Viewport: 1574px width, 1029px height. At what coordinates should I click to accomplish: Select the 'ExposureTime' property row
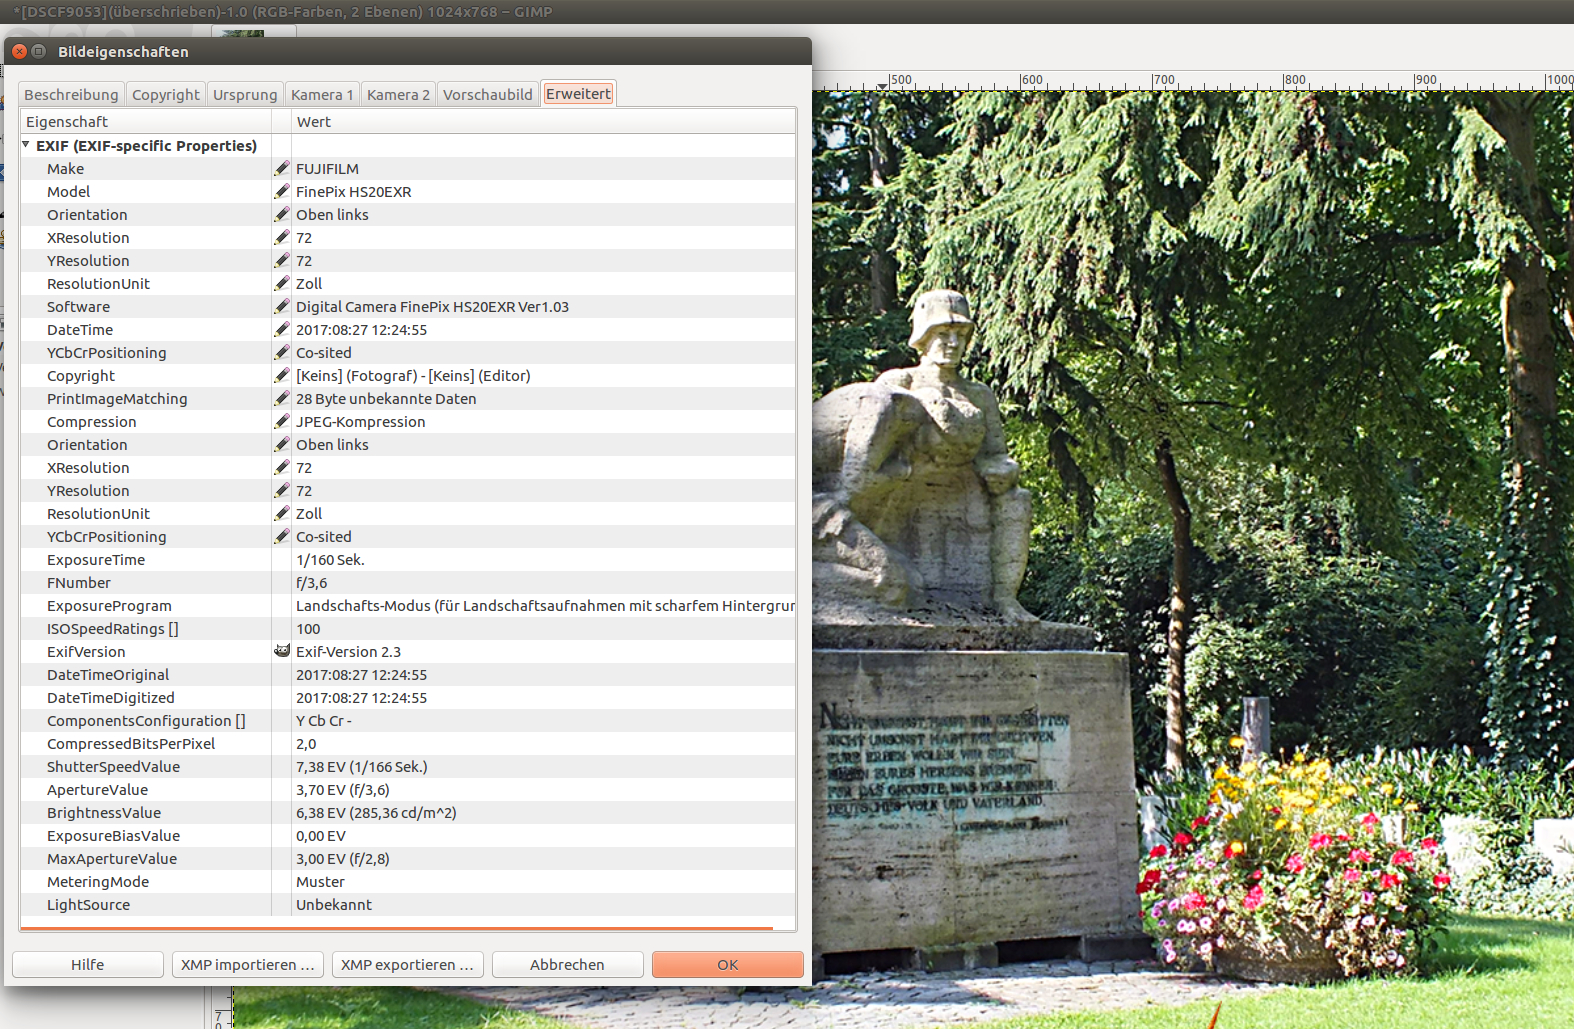tap(408, 559)
